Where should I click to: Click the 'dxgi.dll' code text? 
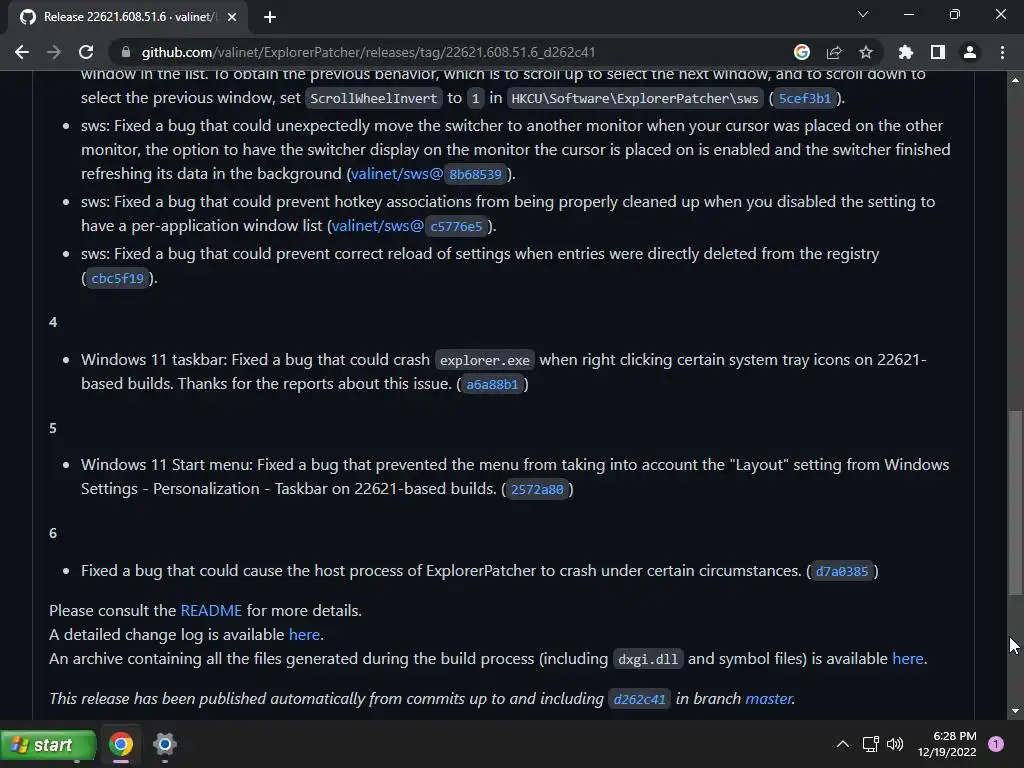648,660
